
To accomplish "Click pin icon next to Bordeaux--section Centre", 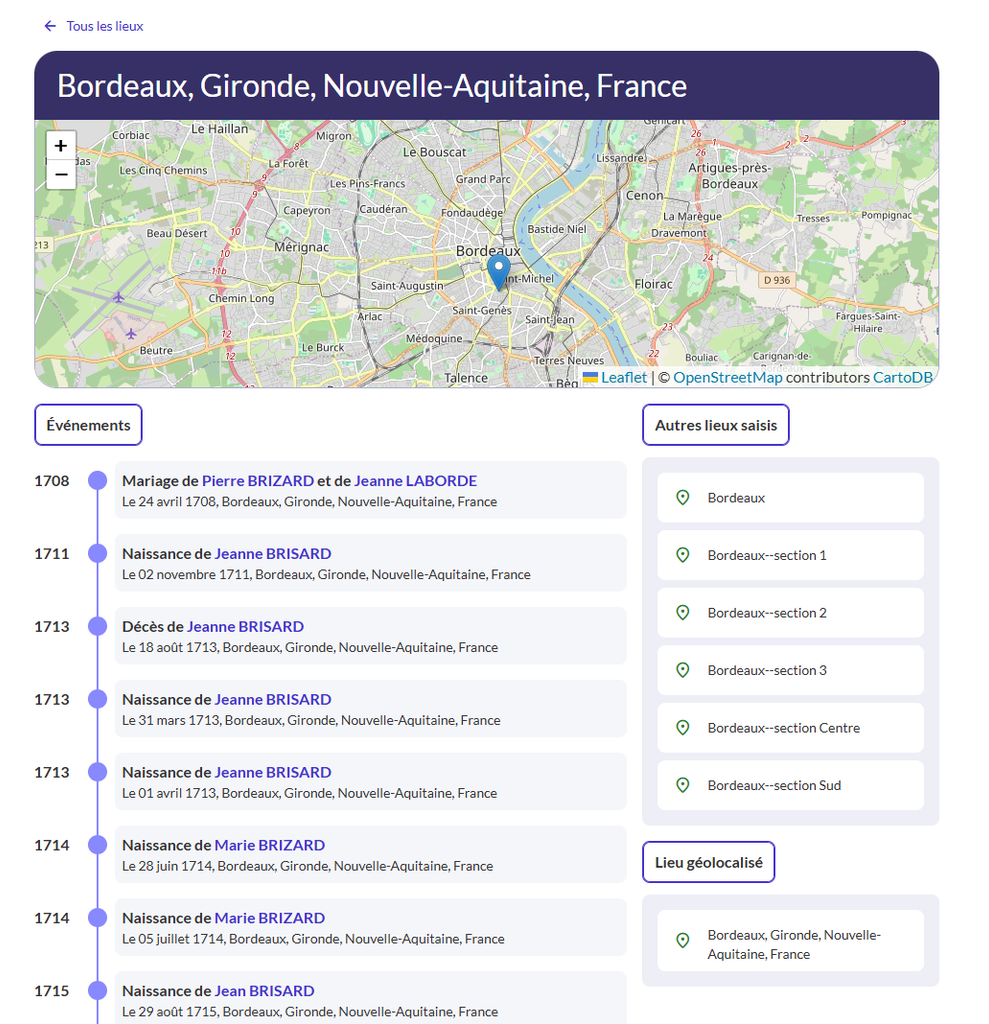I will (683, 728).
